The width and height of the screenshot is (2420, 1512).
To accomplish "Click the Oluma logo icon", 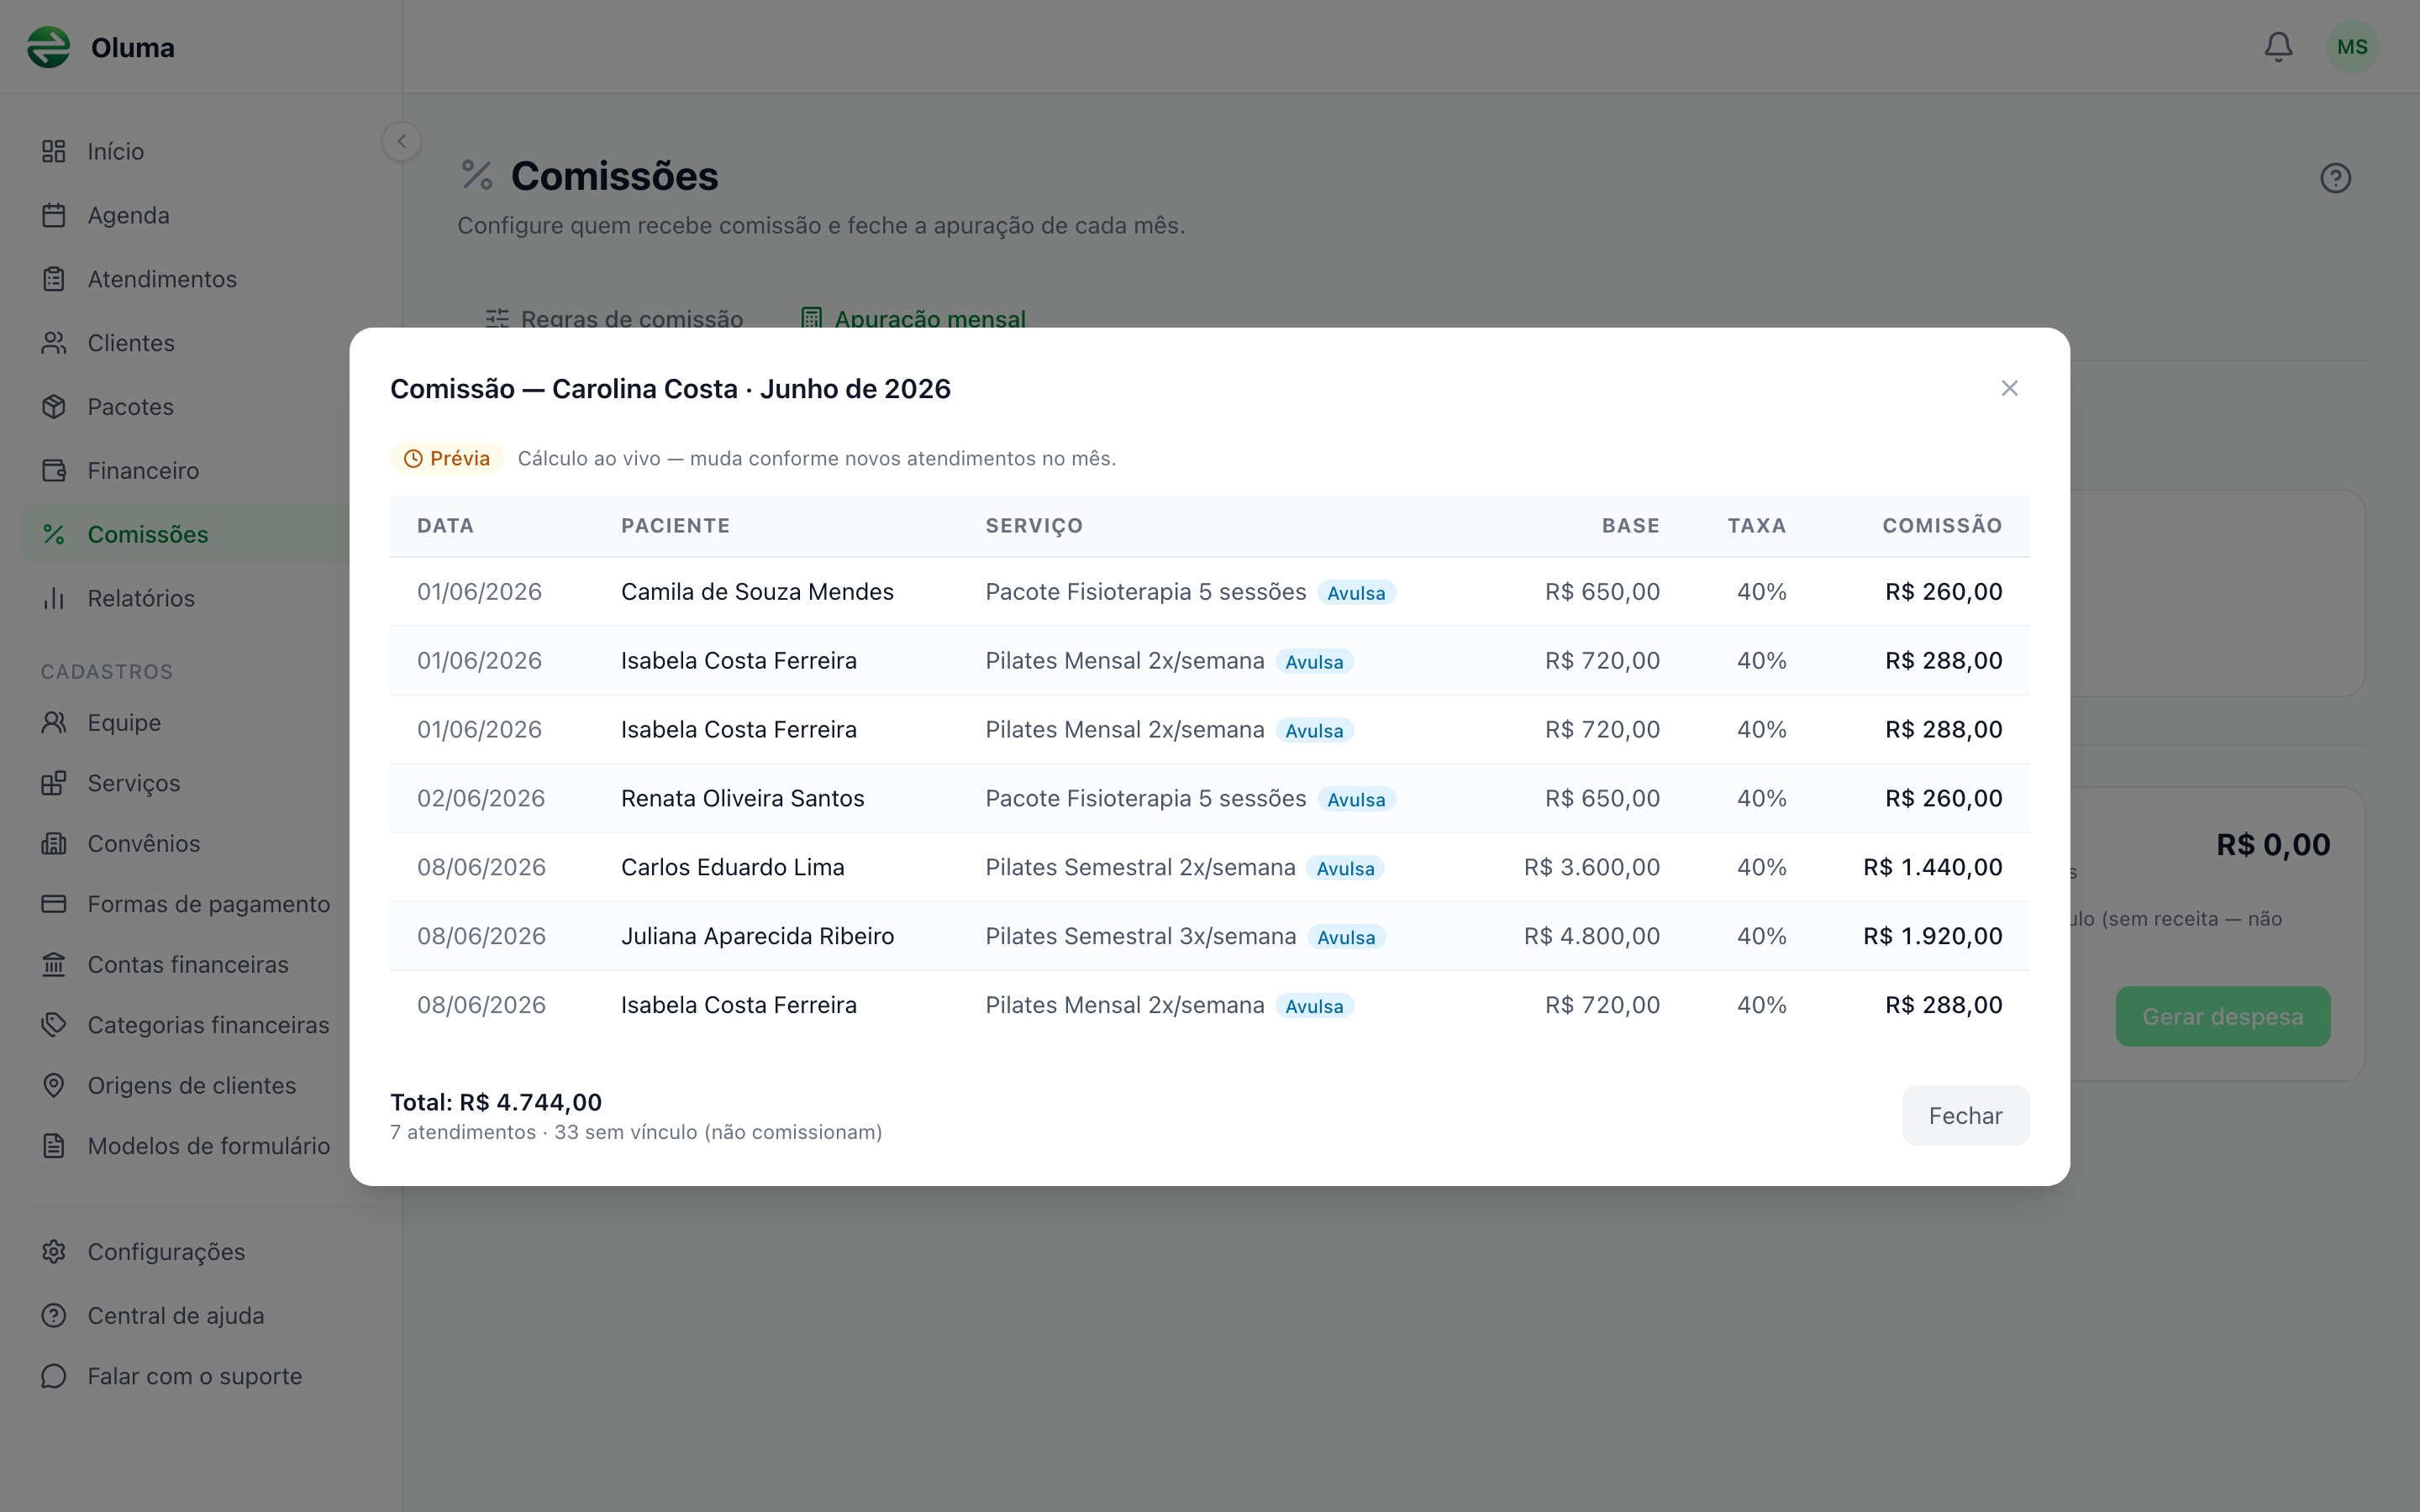I will pyautogui.click(x=48, y=47).
